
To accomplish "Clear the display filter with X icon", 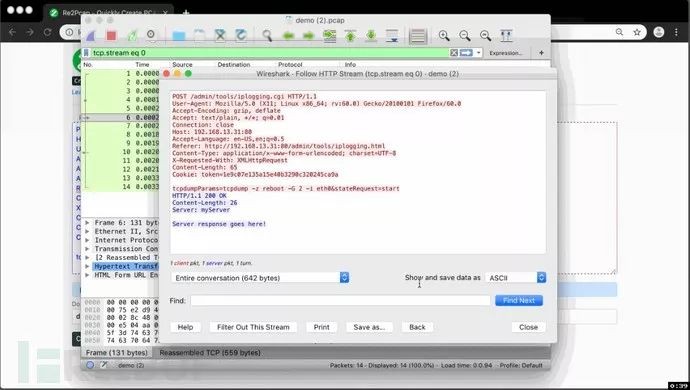I will pos(454,53).
